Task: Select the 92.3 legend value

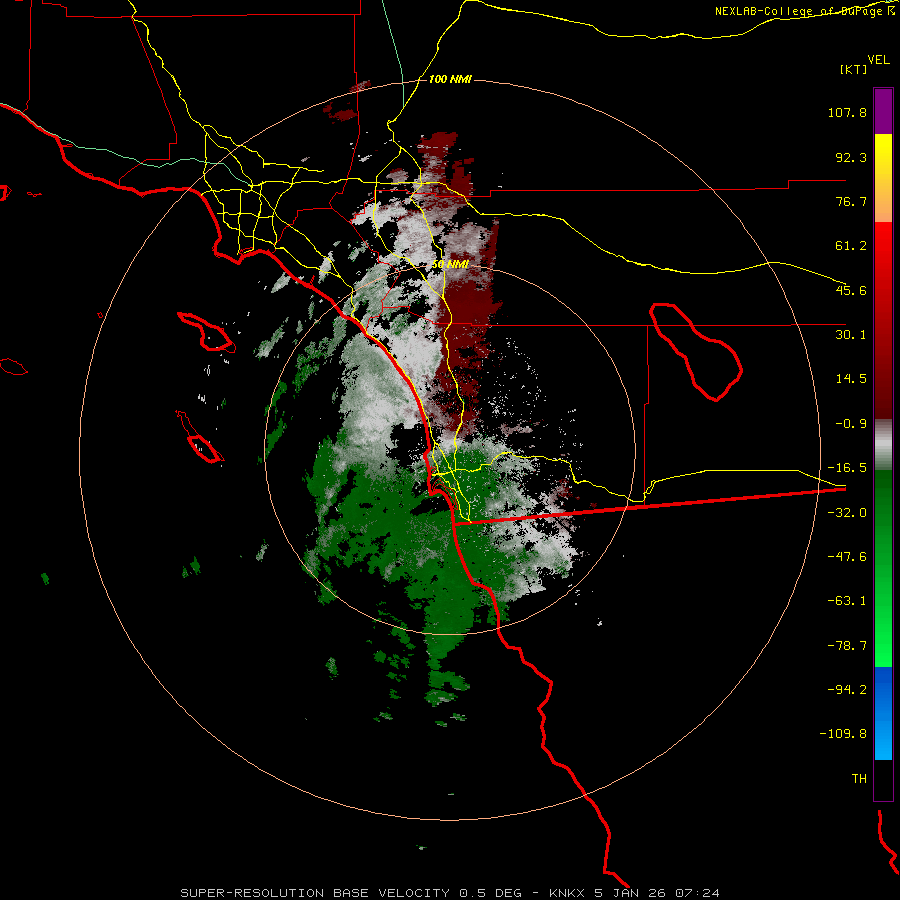Action: 851,157
